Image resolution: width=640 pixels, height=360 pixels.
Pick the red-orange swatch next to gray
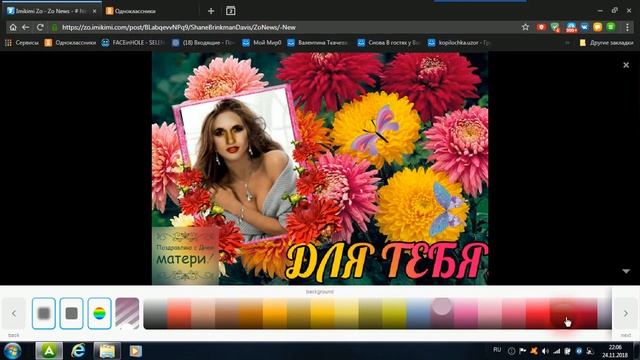[179, 313]
